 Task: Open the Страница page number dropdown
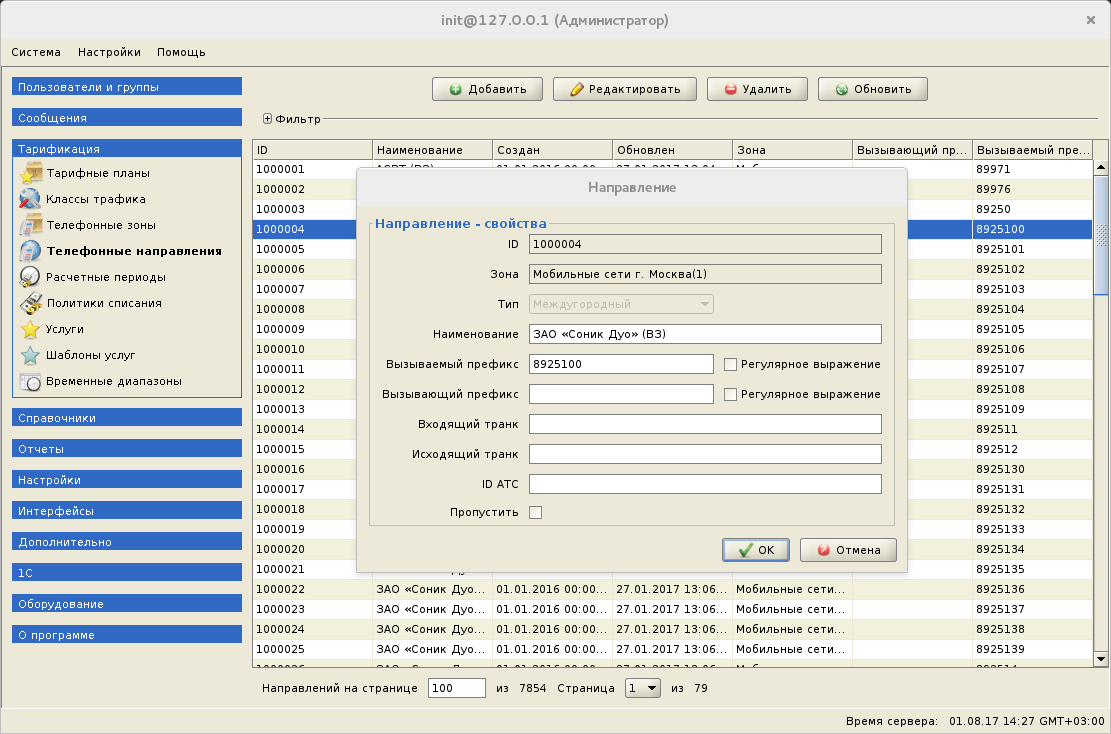click(x=641, y=688)
